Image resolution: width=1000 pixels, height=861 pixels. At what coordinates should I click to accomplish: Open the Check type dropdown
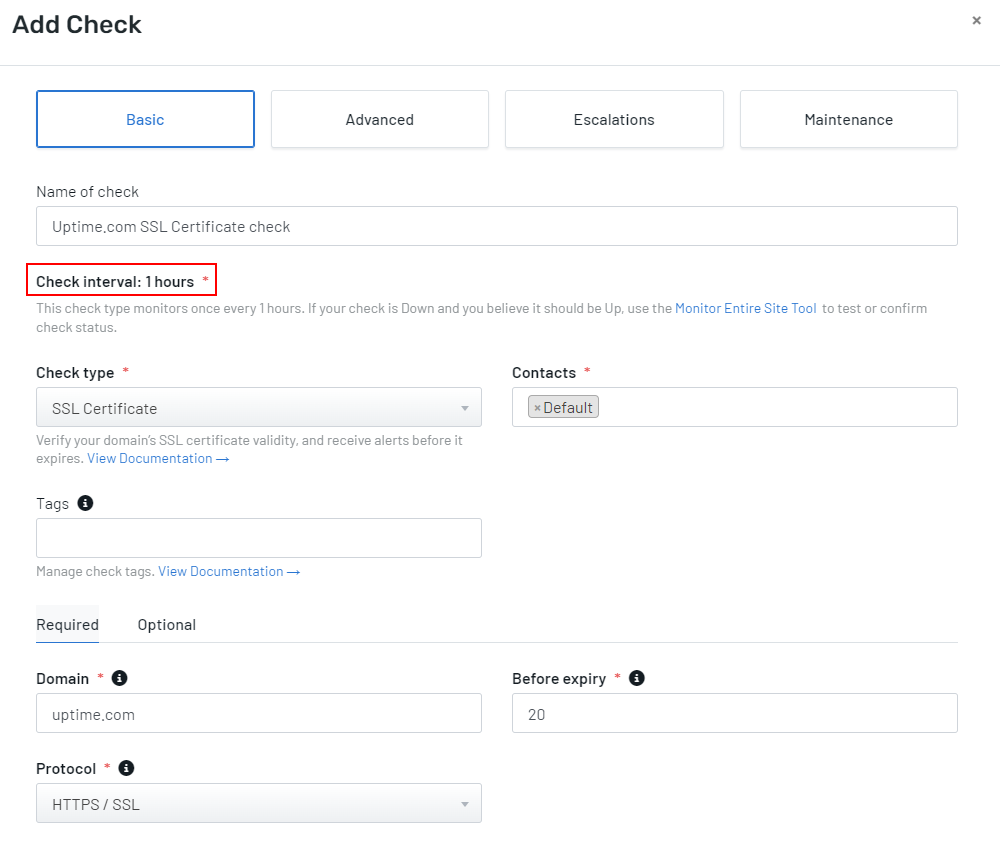click(258, 407)
